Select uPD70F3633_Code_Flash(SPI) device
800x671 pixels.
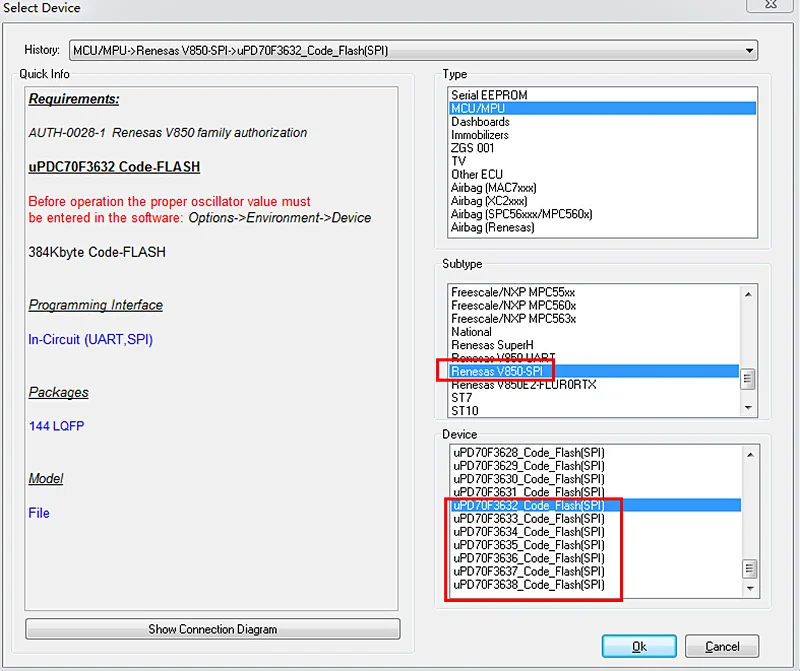pos(596,519)
